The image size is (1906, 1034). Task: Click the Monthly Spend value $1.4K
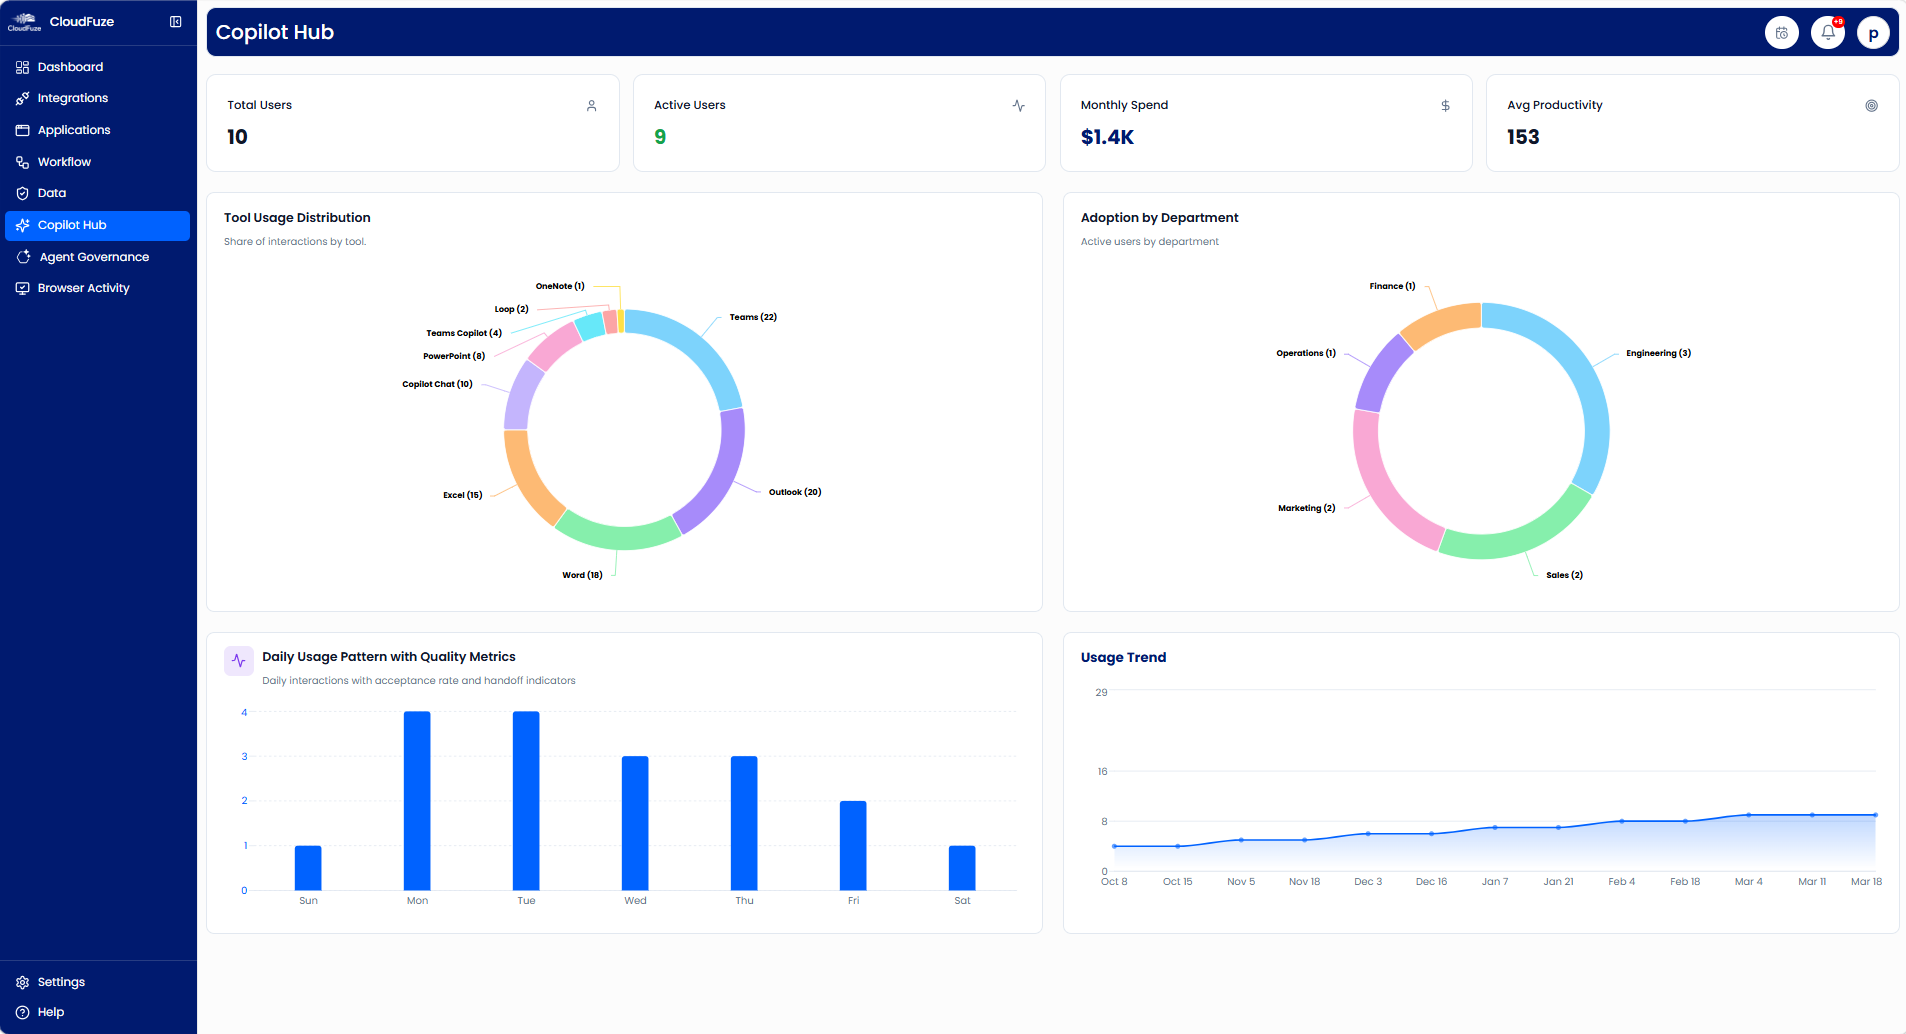(x=1107, y=137)
